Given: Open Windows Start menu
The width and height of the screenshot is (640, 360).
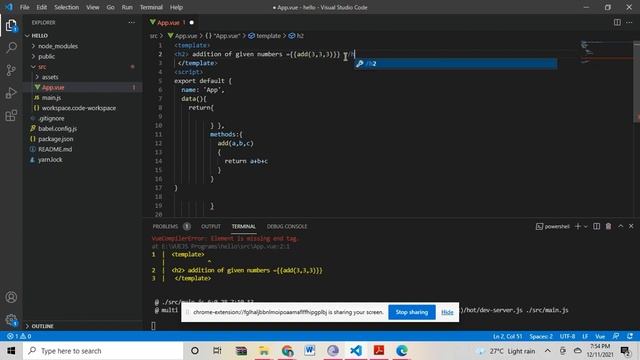Looking at the screenshot, I should [11, 351].
